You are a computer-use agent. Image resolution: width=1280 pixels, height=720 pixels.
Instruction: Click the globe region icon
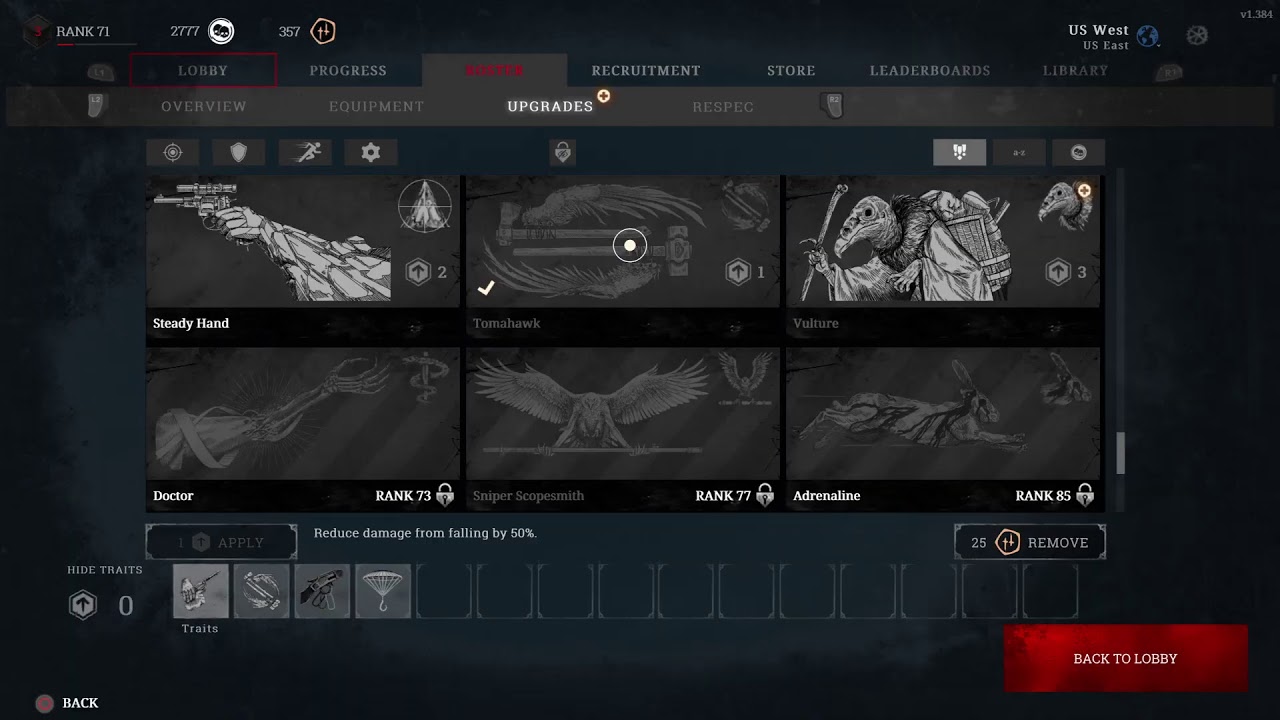pyautogui.click(x=1148, y=36)
